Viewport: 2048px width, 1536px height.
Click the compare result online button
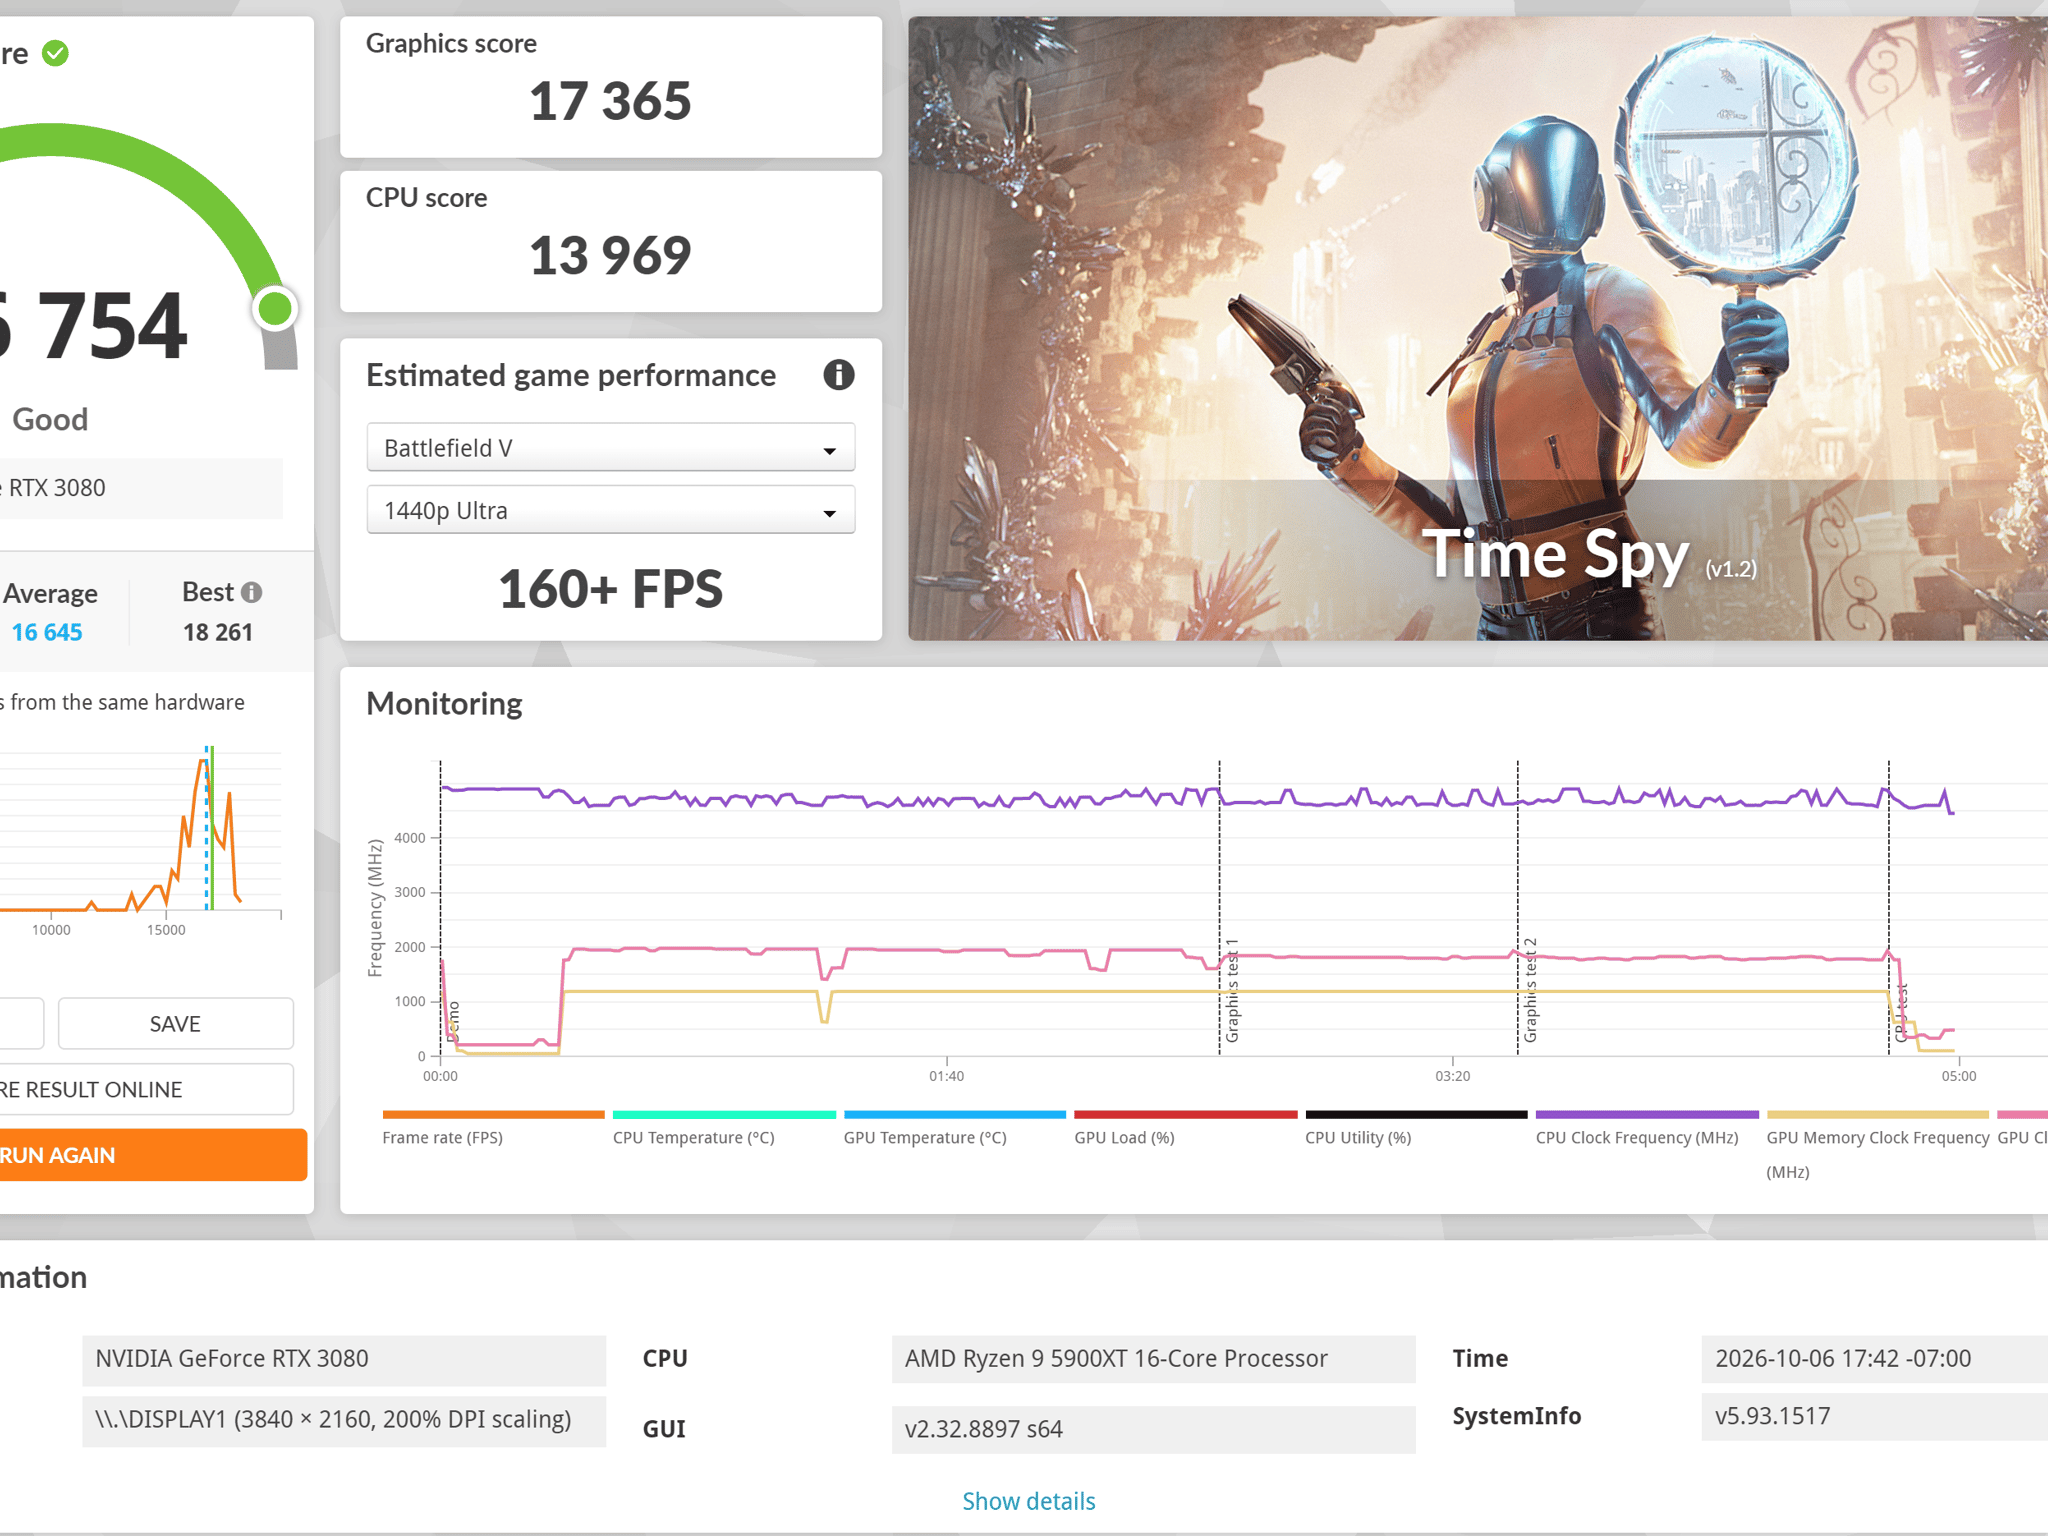pos(145,1089)
